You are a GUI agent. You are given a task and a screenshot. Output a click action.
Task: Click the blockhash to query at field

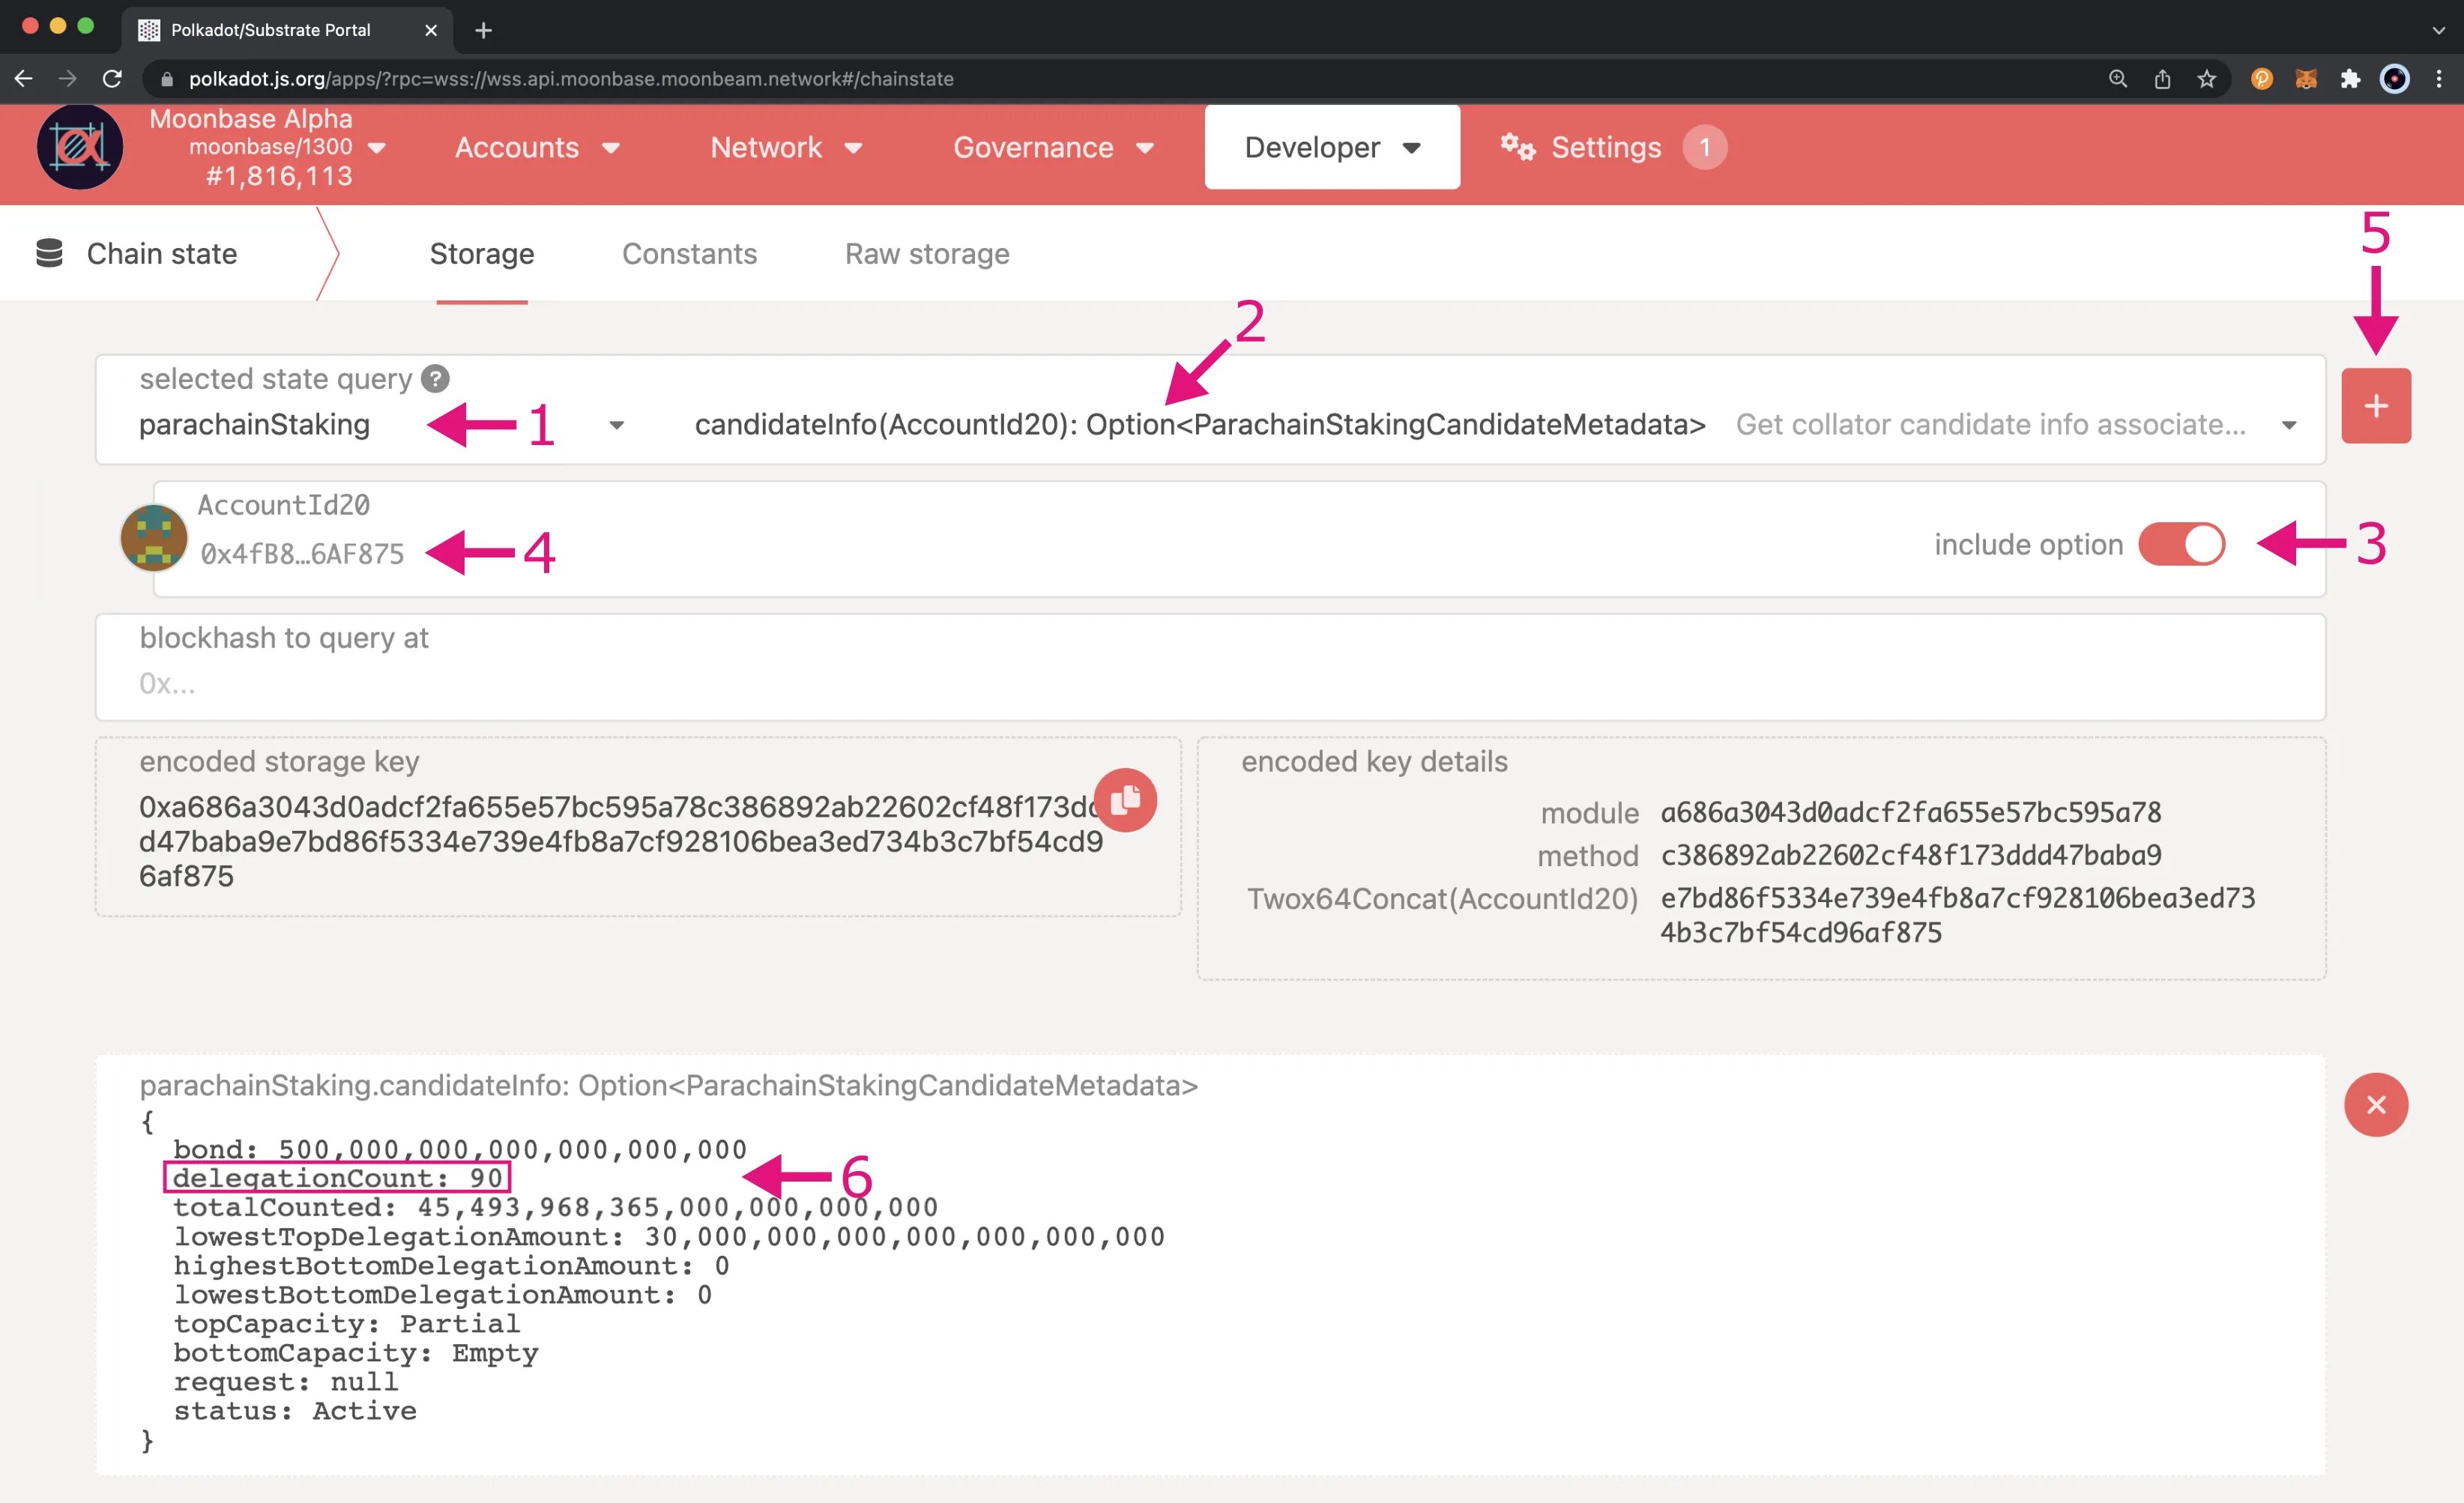(x=1210, y=683)
